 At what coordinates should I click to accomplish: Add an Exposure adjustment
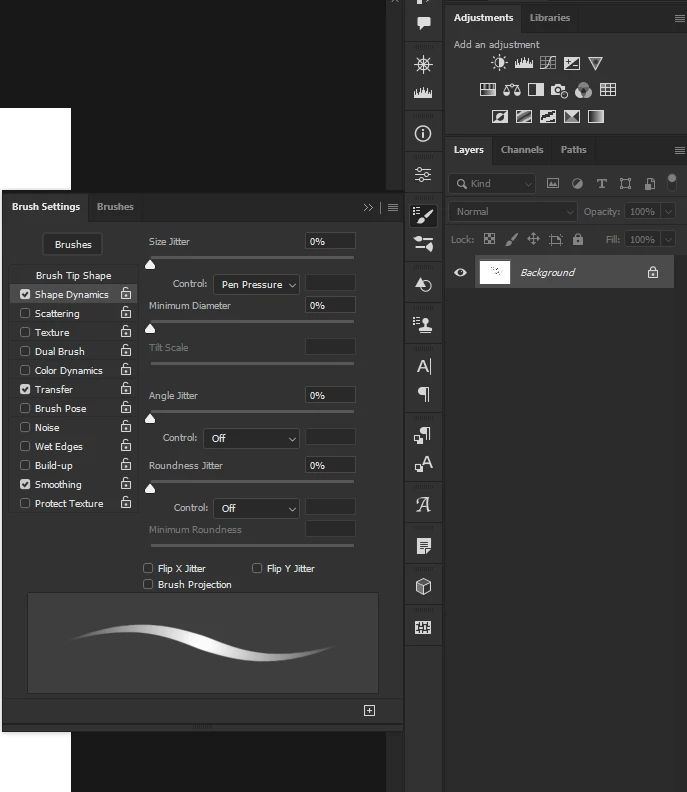(572, 63)
